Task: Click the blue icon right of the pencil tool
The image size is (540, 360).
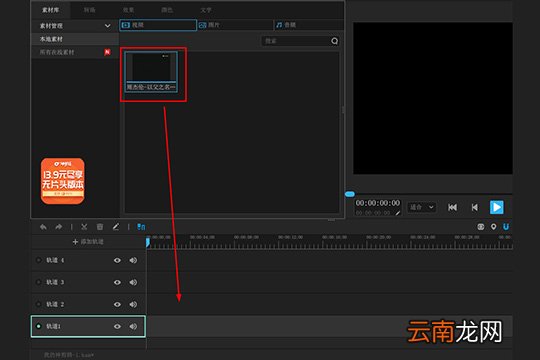Action: point(141,227)
